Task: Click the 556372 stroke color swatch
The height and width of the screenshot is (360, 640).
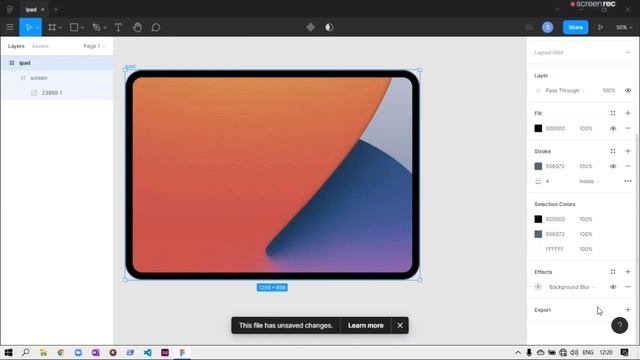Action: 538,166
